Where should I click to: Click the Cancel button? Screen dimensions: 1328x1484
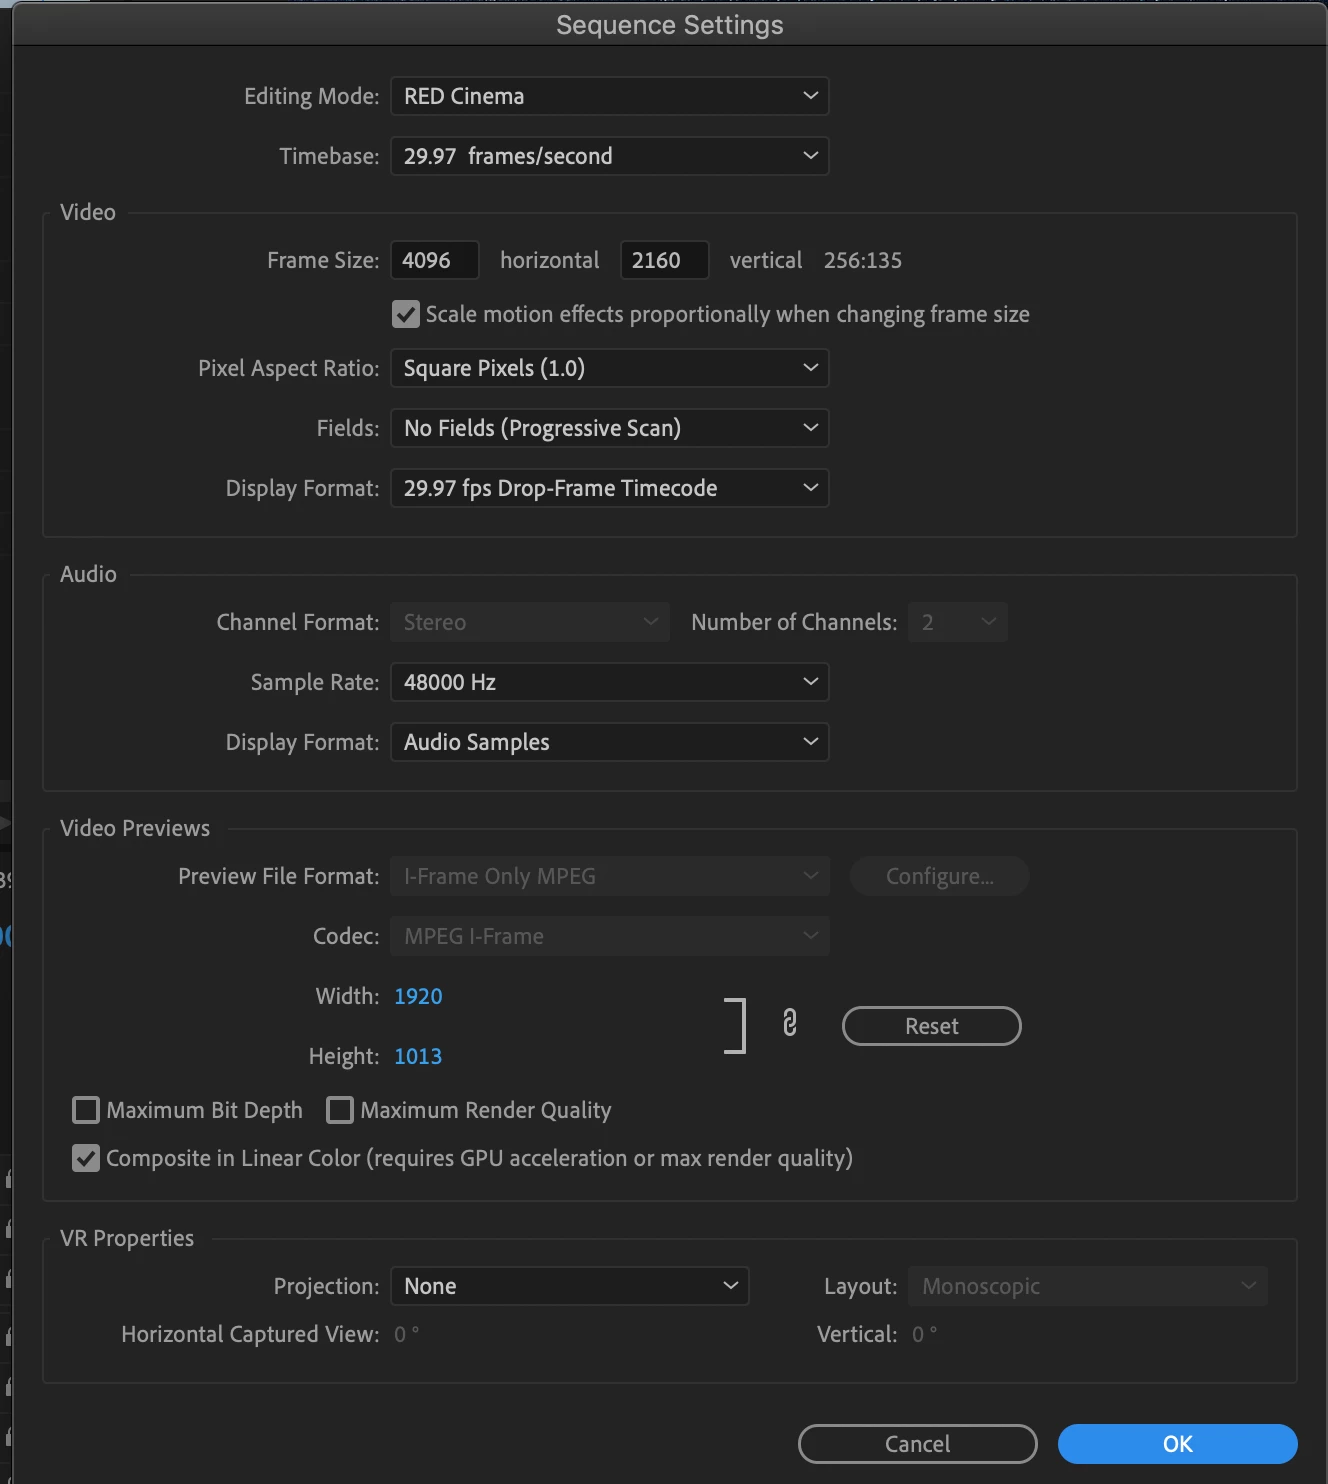coord(918,1444)
